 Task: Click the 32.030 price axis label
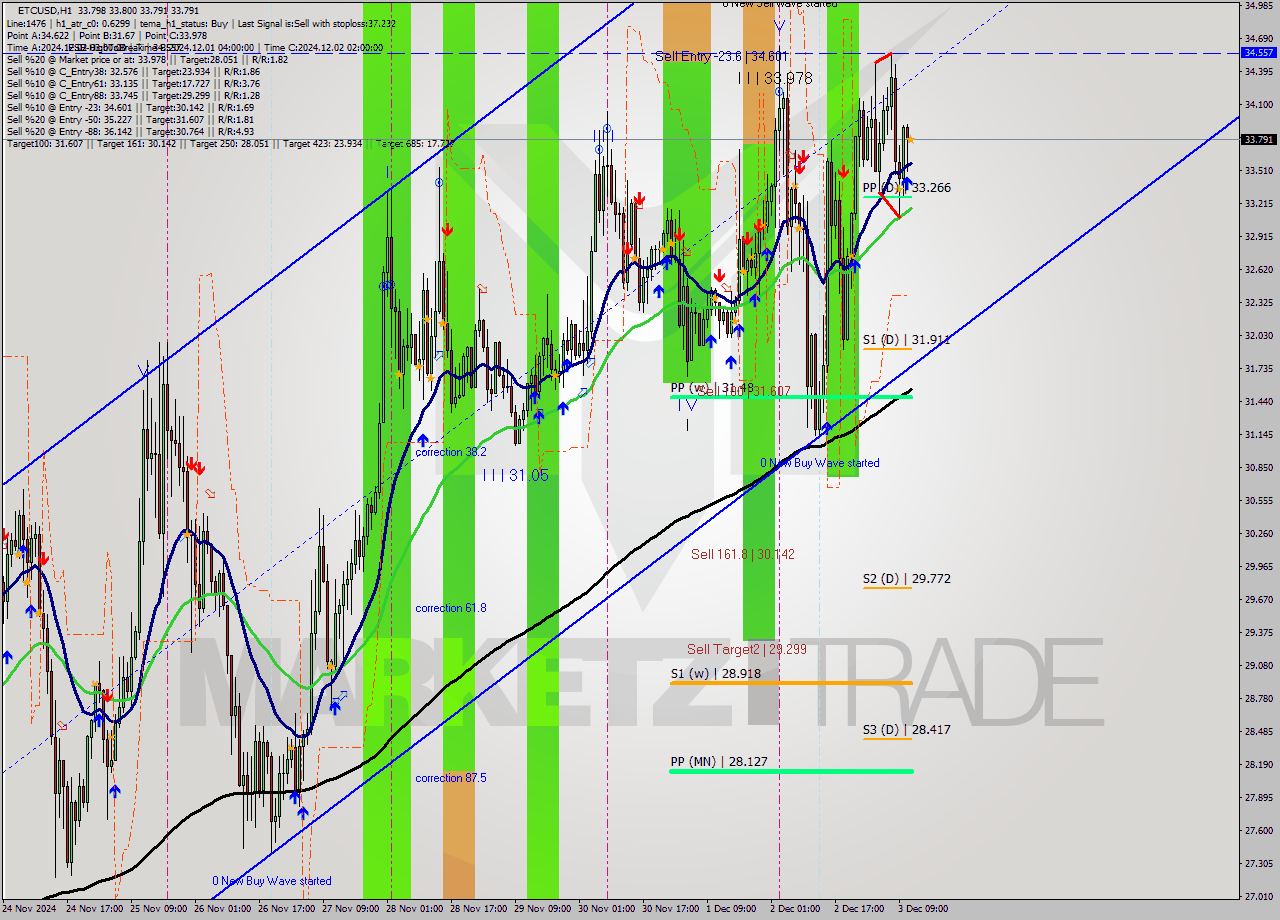tap(1258, 336)
